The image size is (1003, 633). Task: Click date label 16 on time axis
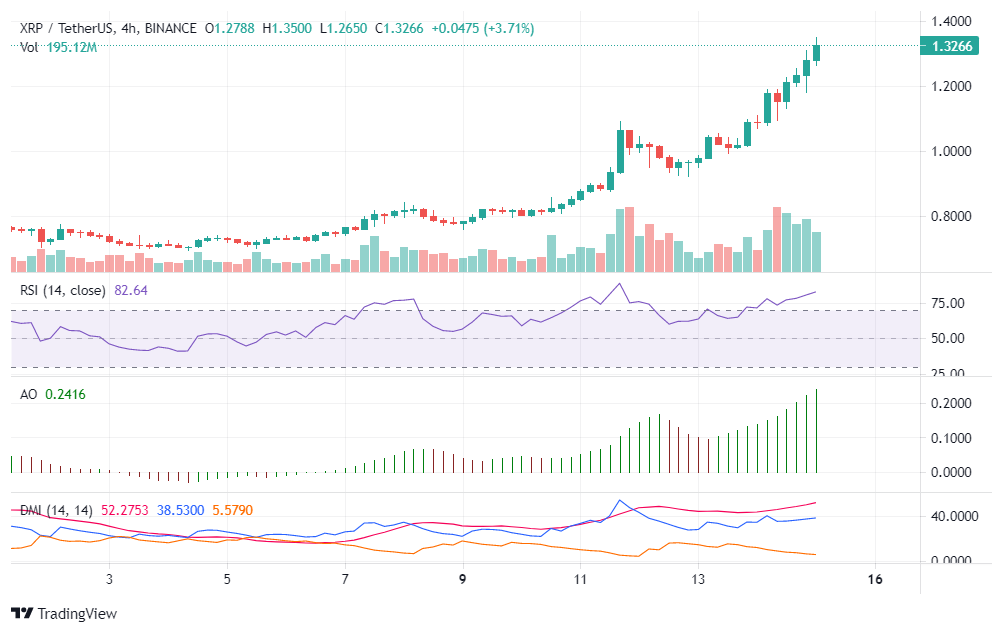[x=875, y=579]
